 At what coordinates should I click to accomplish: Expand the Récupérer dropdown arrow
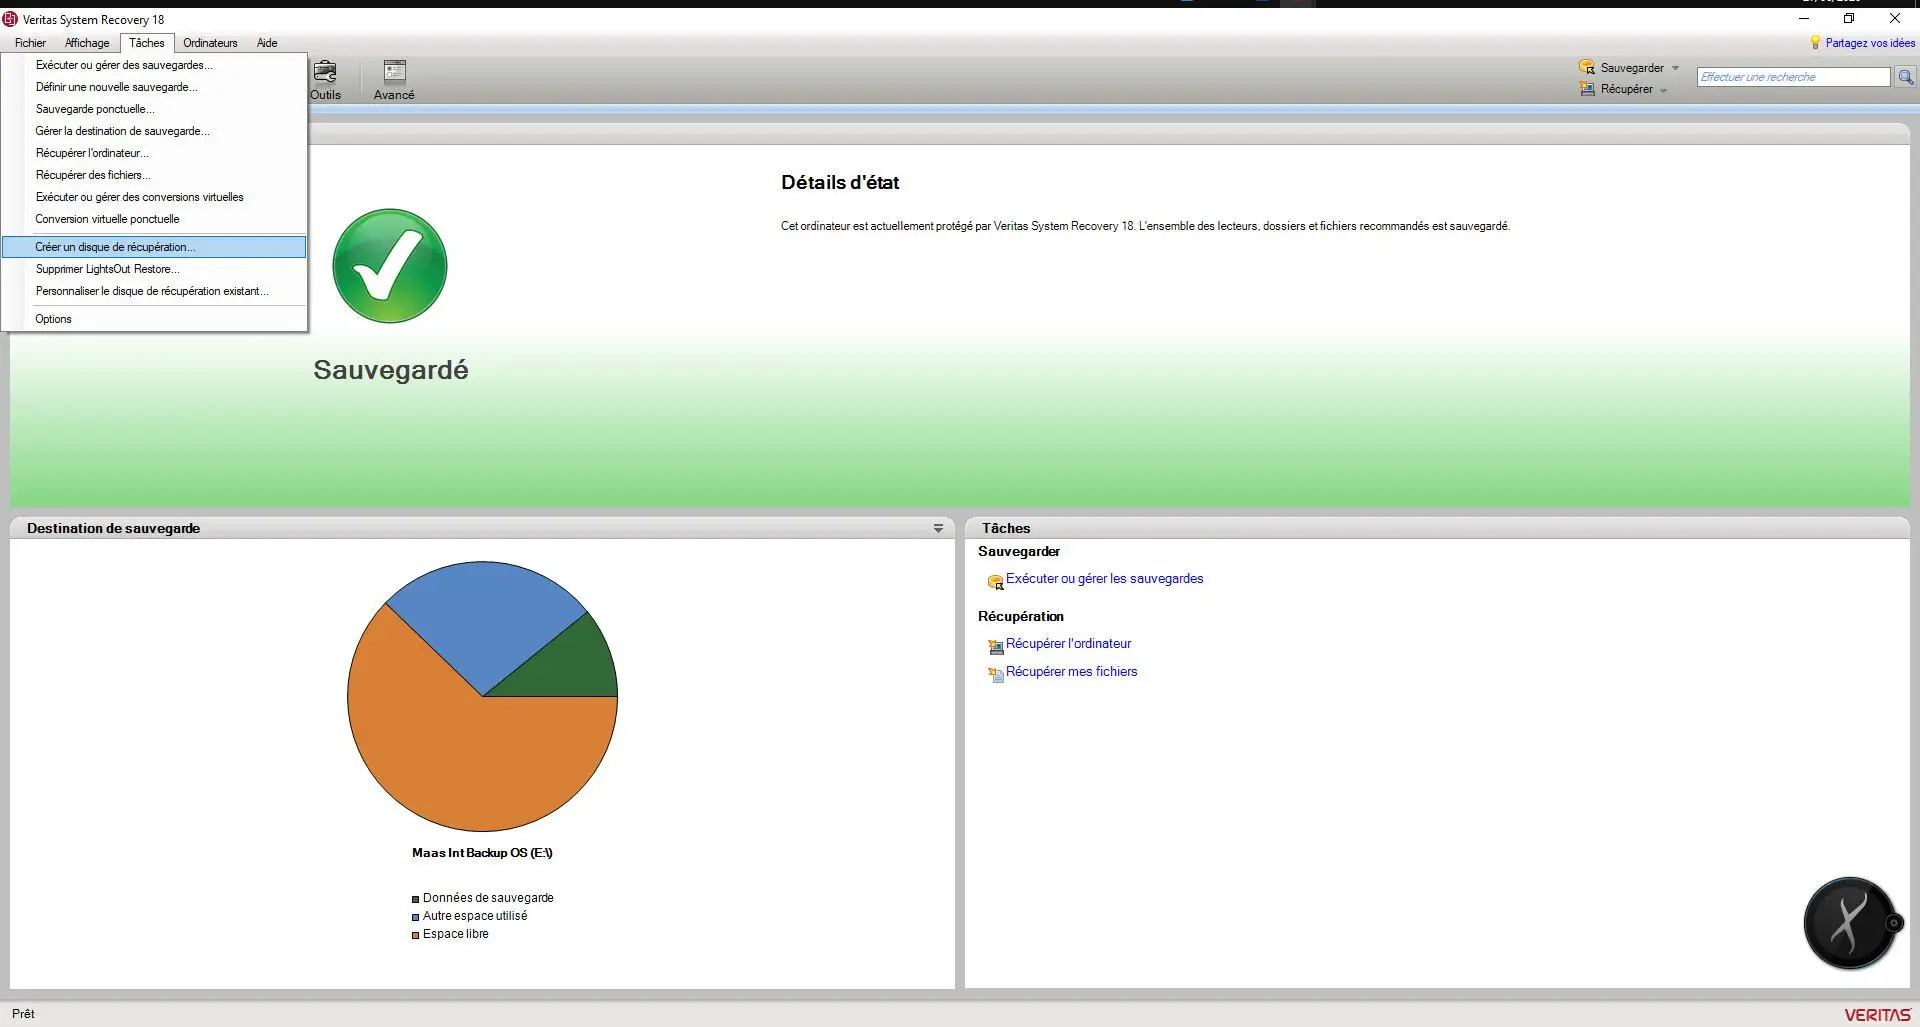click(x=1664, y=90)
